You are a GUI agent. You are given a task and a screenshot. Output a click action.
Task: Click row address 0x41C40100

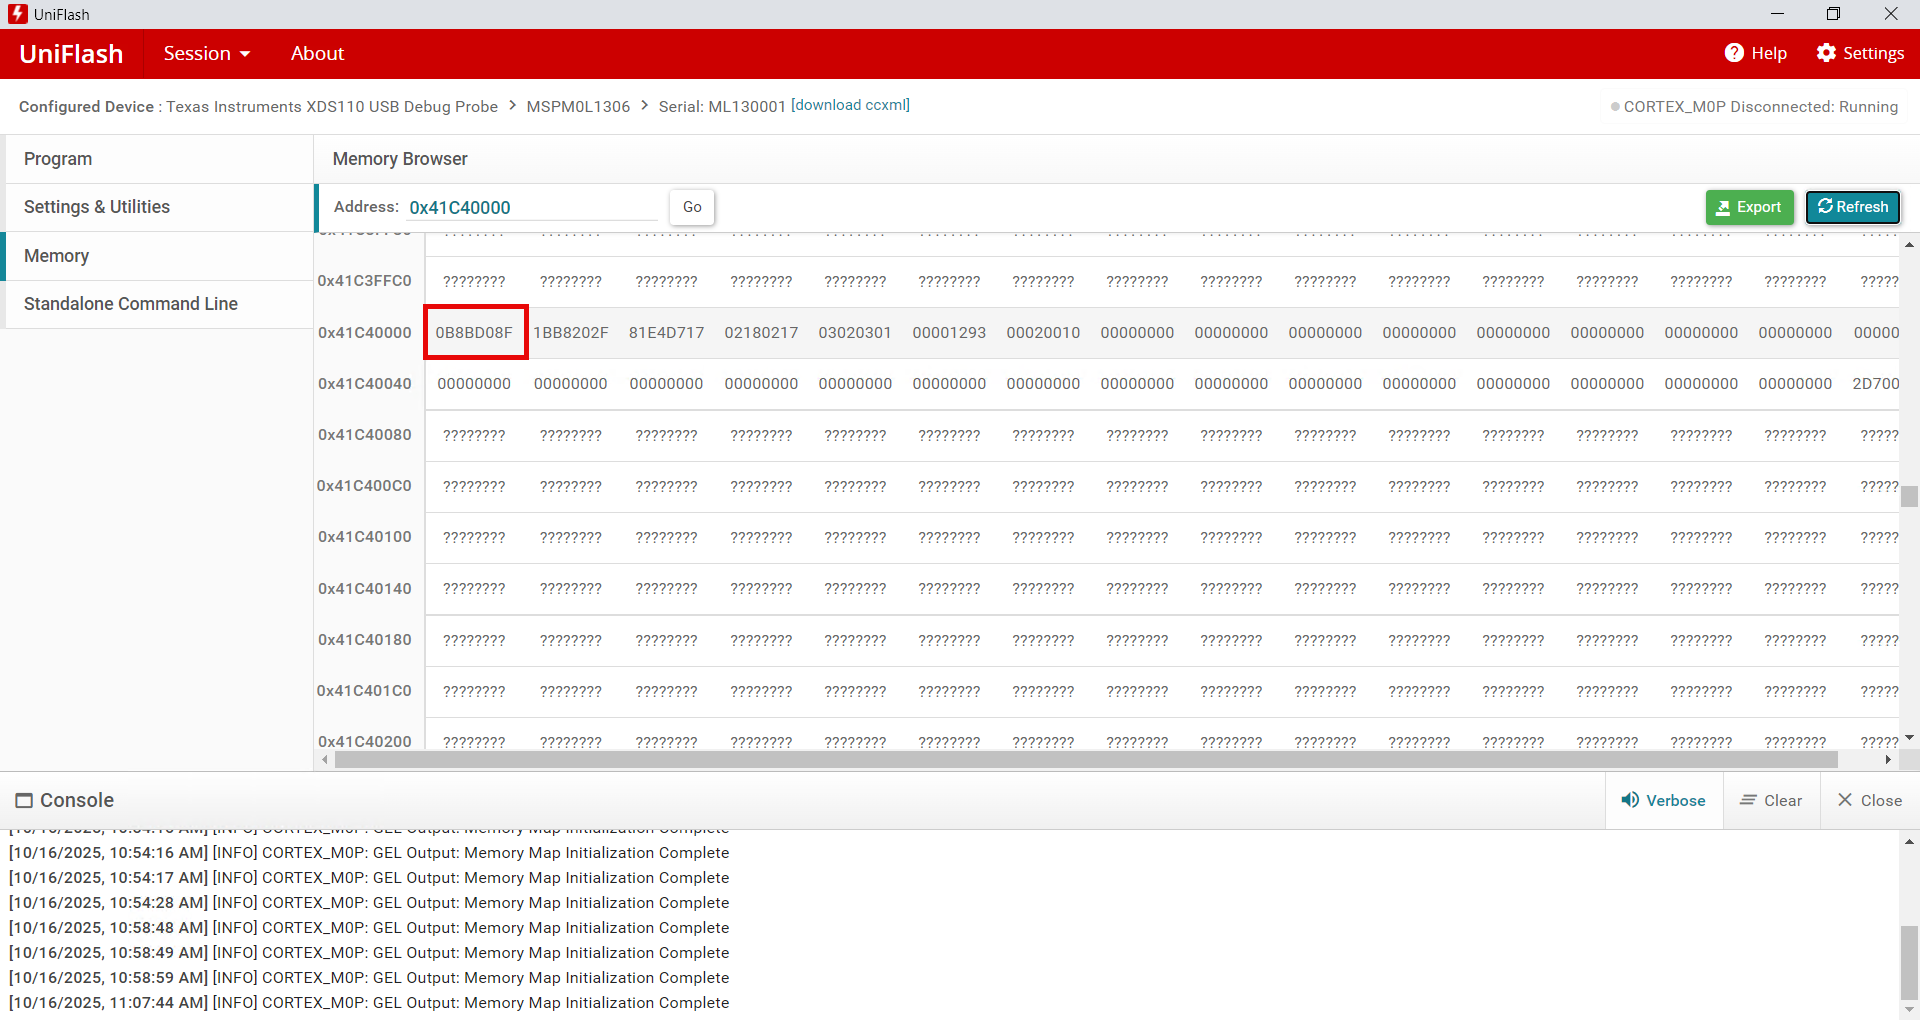coord(365,537)
